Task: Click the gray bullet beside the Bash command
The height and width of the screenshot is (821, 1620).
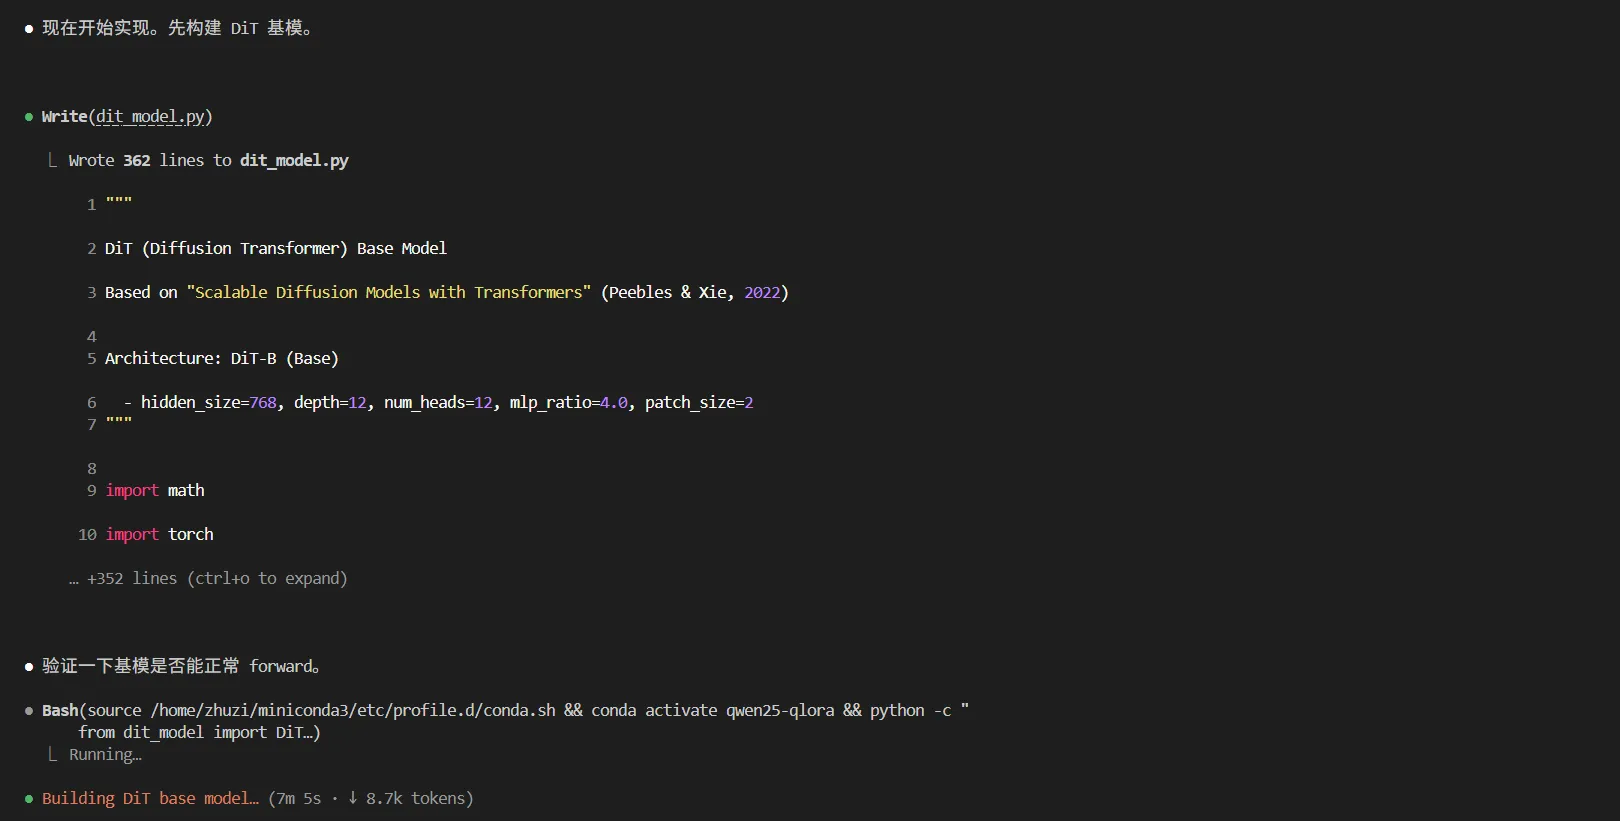Action: click(29, 711)
